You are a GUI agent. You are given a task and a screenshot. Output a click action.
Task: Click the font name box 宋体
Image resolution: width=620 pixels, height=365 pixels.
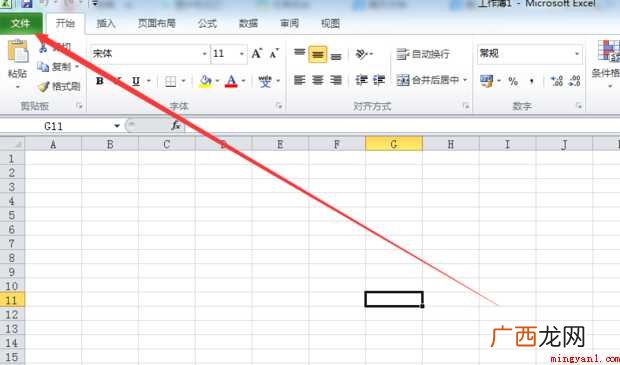click(x=145, y=54)
